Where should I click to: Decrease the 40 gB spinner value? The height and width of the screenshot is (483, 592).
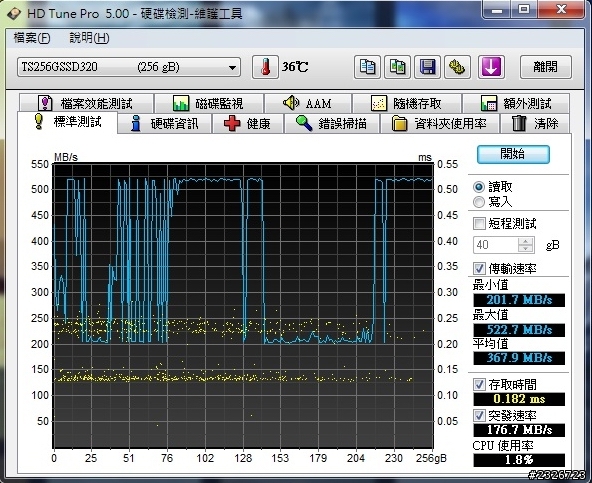525,248
